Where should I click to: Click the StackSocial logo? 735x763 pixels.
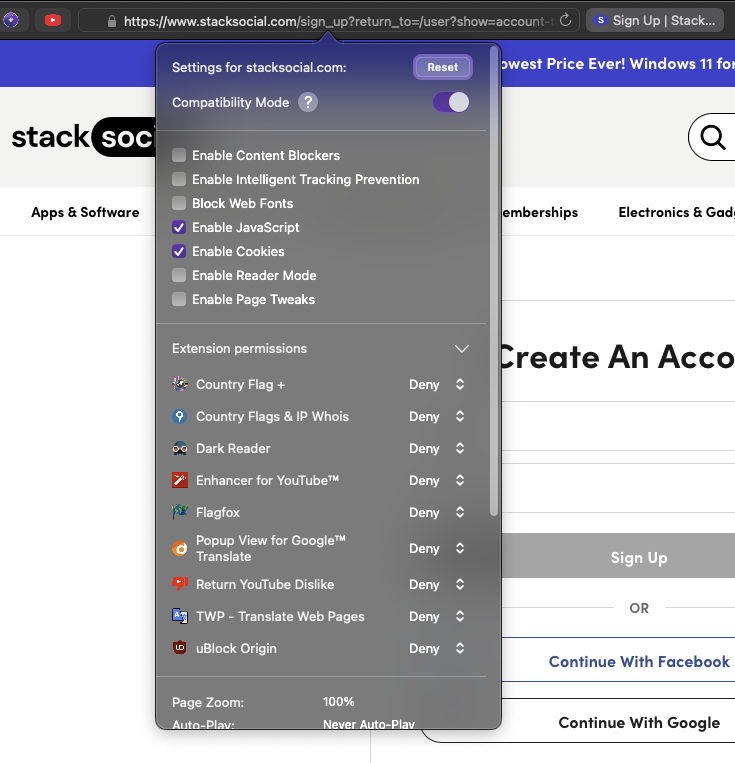(83, 137)
